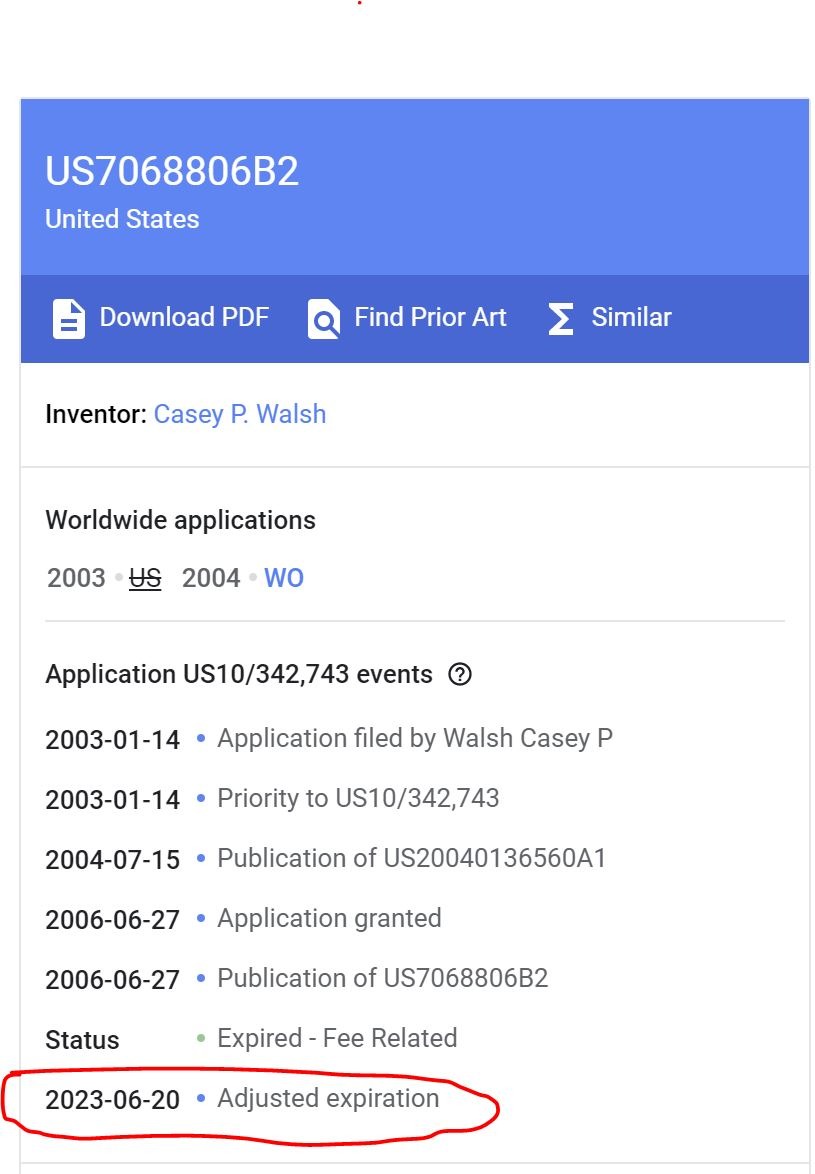Select the Application granted event row
The height and width of the screenshot is (1174, 815).
pyautogui.click(x=243, y=919)
